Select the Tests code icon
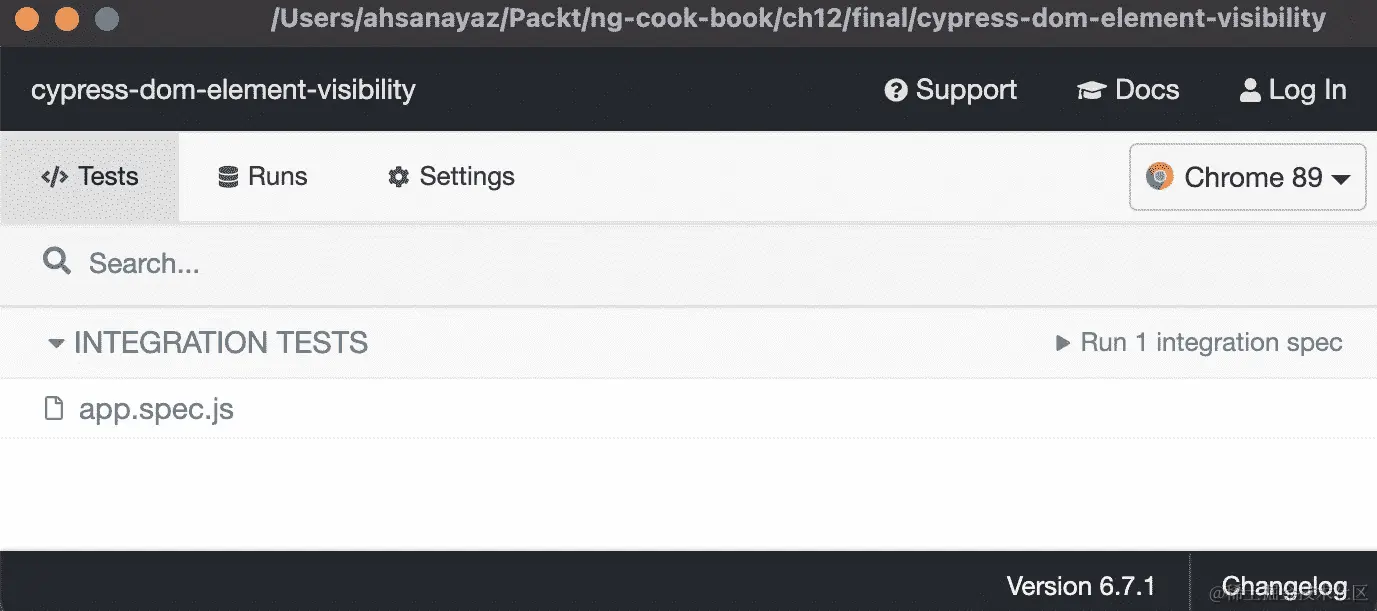The image size is (1377, 611). click(54, 177)
